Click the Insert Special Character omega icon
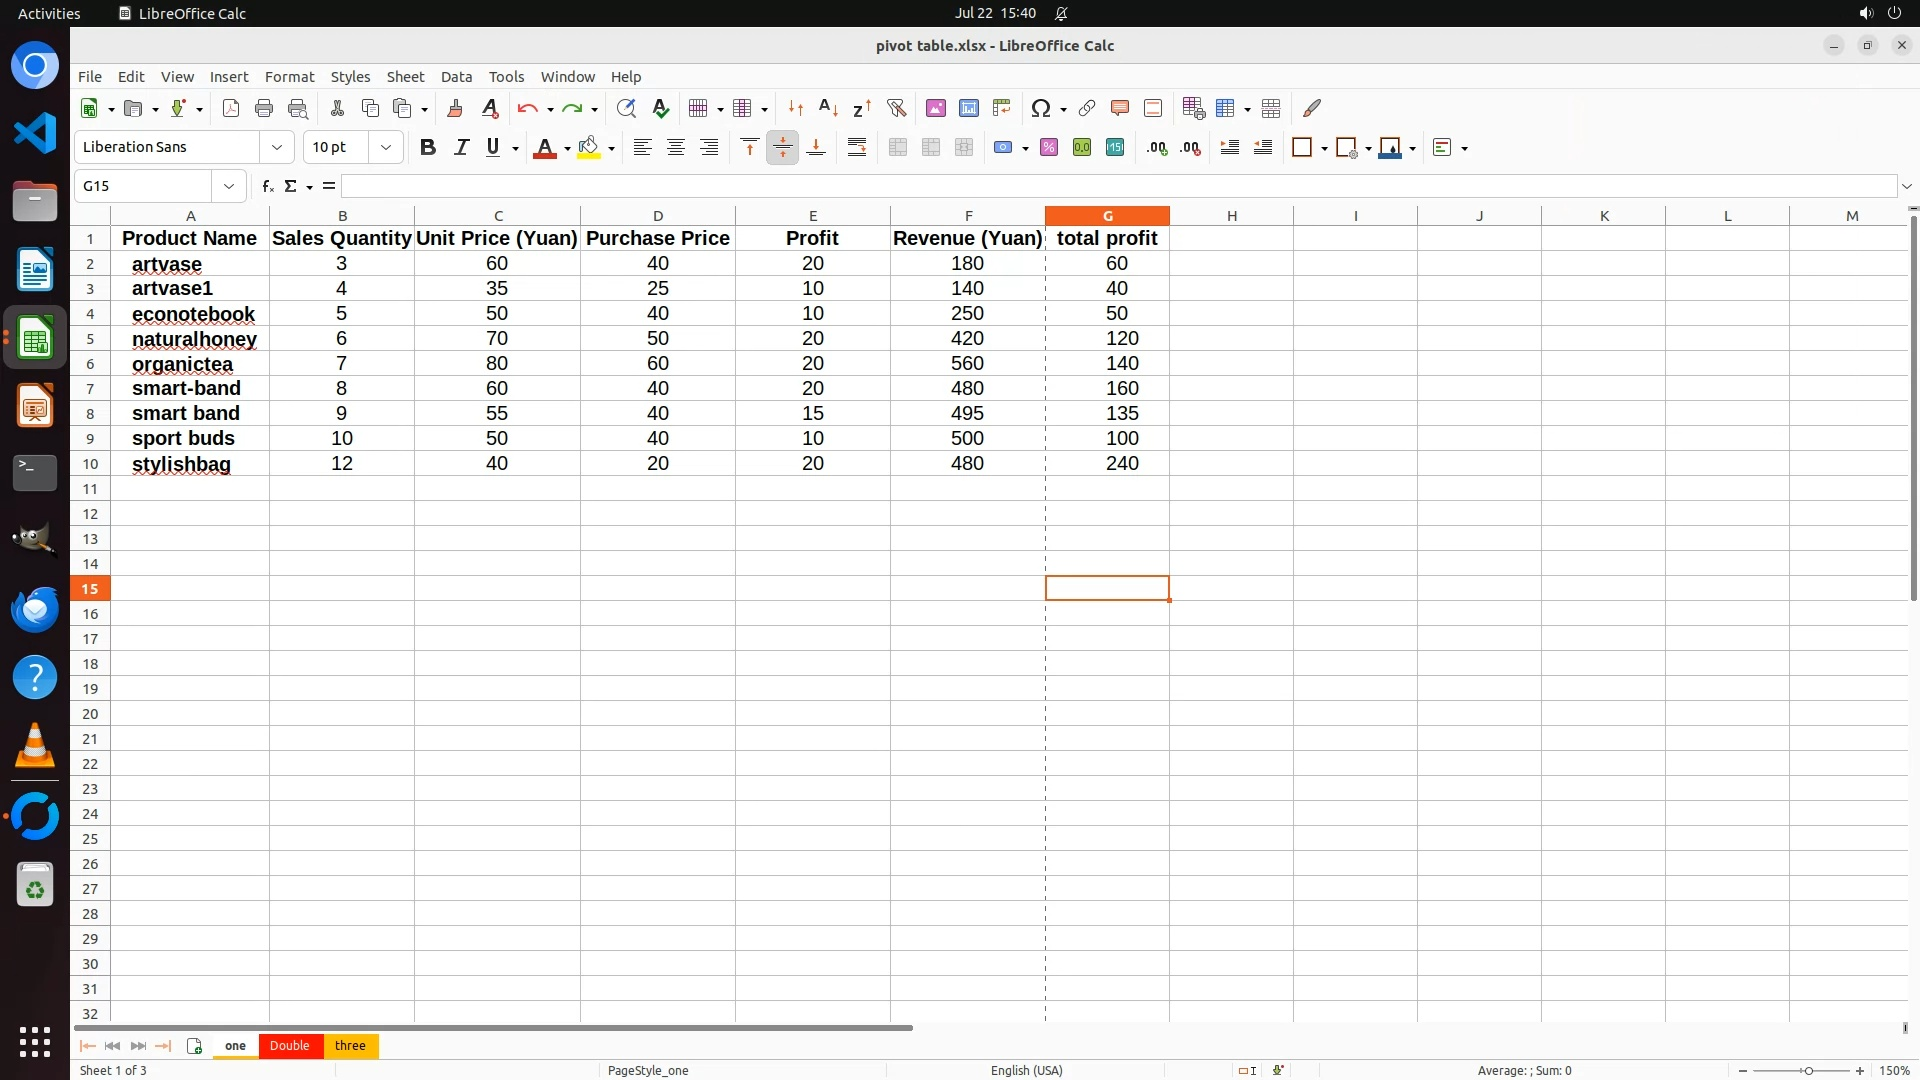The height and width of the screenshot is (1080, 1920). coord(1040,108)
